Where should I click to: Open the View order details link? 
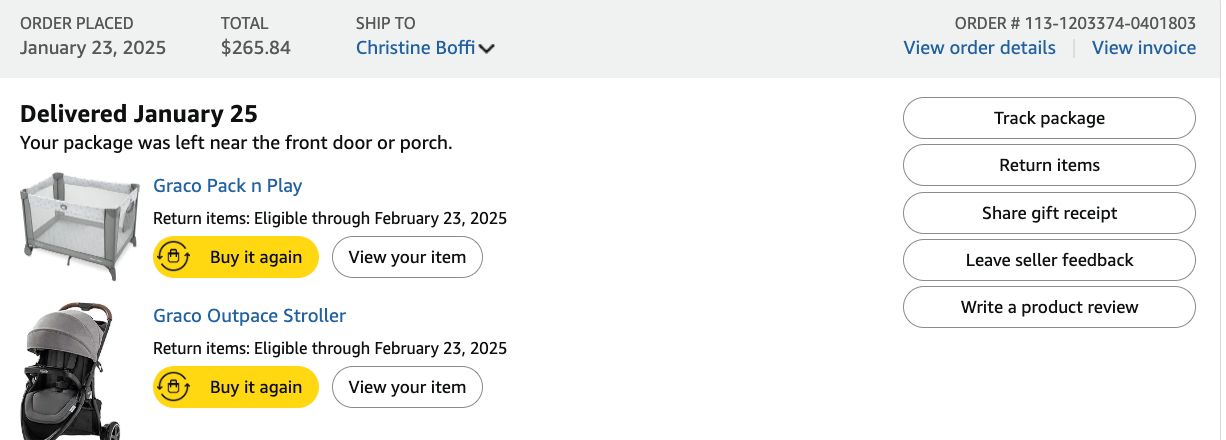tap(979, 47)
